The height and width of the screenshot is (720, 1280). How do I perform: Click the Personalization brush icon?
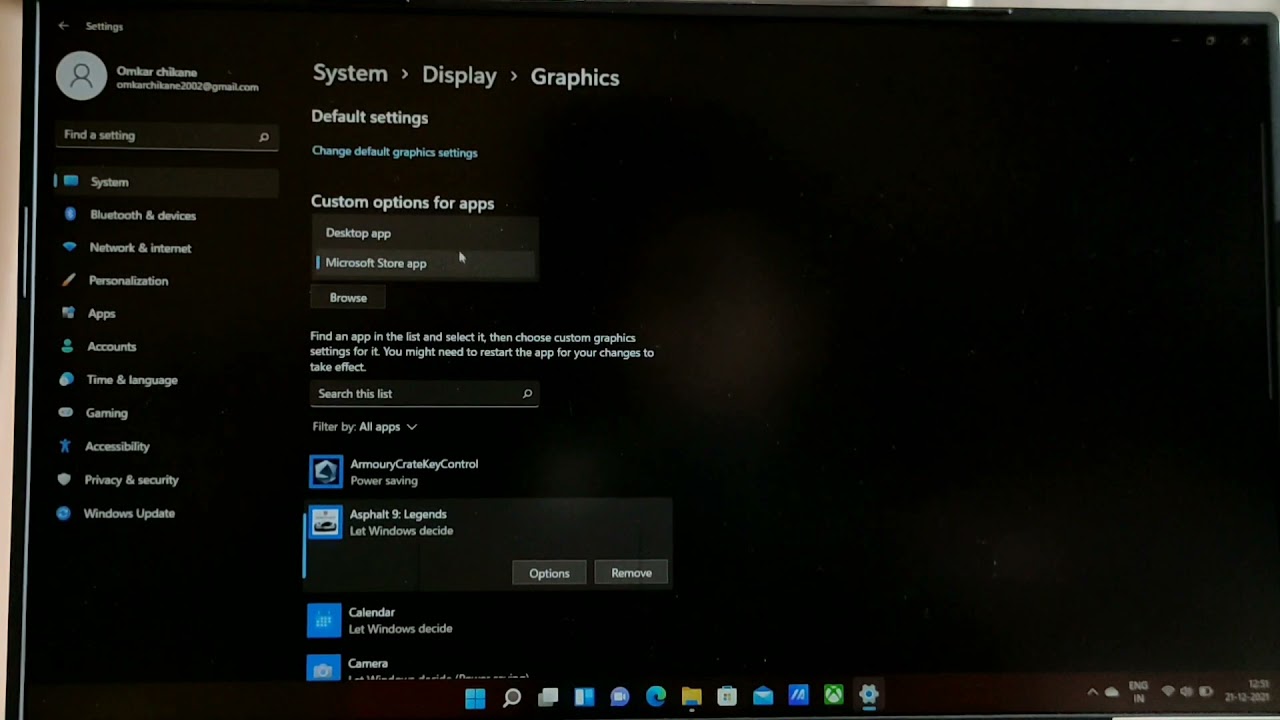pyautogui.click(x=68, y=280)
